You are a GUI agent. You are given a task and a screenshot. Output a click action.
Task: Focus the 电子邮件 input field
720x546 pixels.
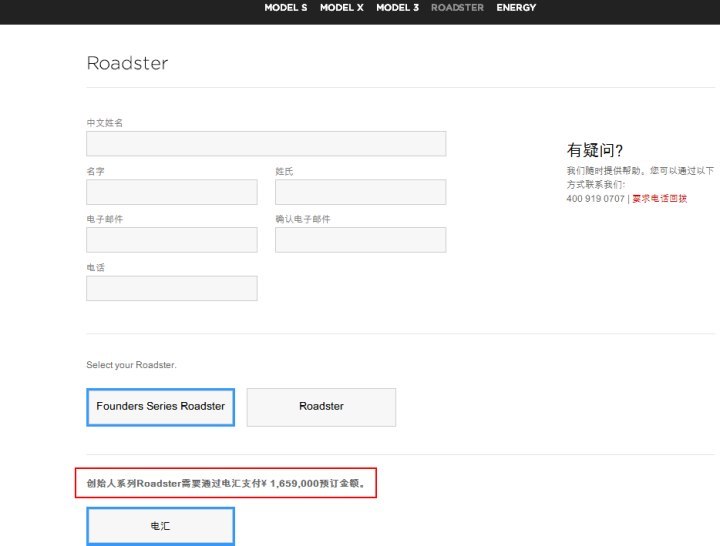172,240
